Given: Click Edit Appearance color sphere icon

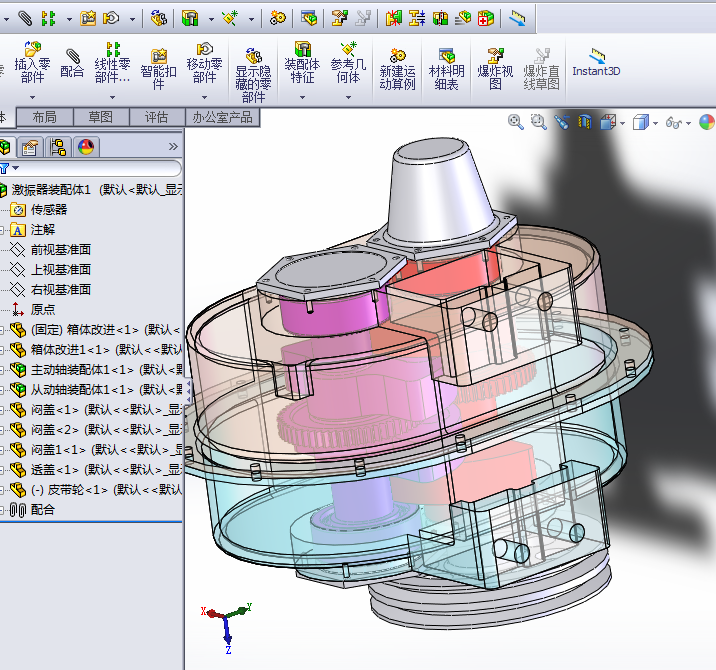Looking at the screenshot, I should 707,122.
